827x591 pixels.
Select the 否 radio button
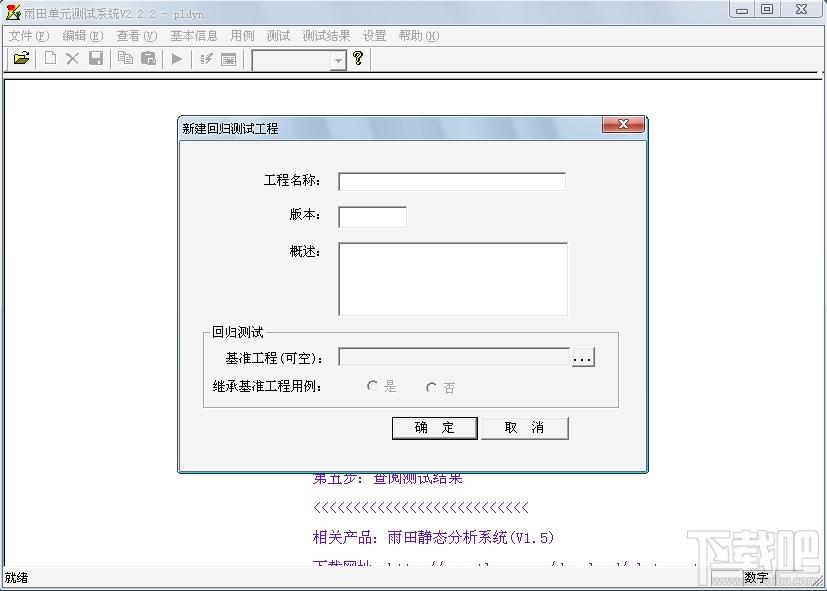point(431,388)
